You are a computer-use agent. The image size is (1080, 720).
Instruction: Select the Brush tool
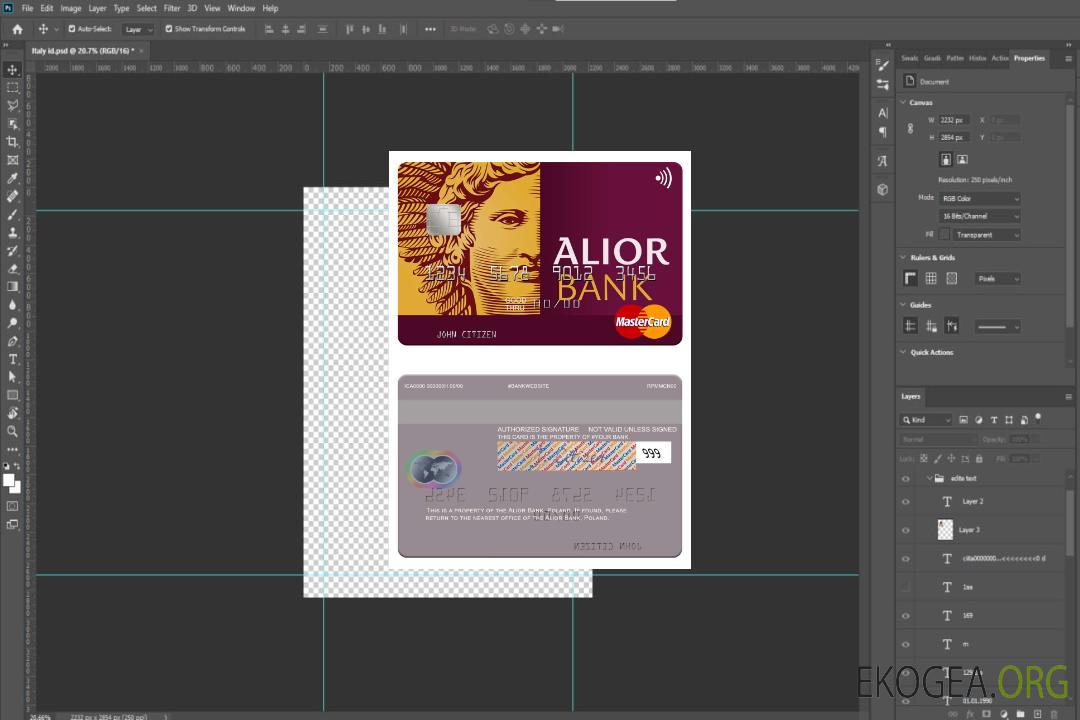coord(12,214)
